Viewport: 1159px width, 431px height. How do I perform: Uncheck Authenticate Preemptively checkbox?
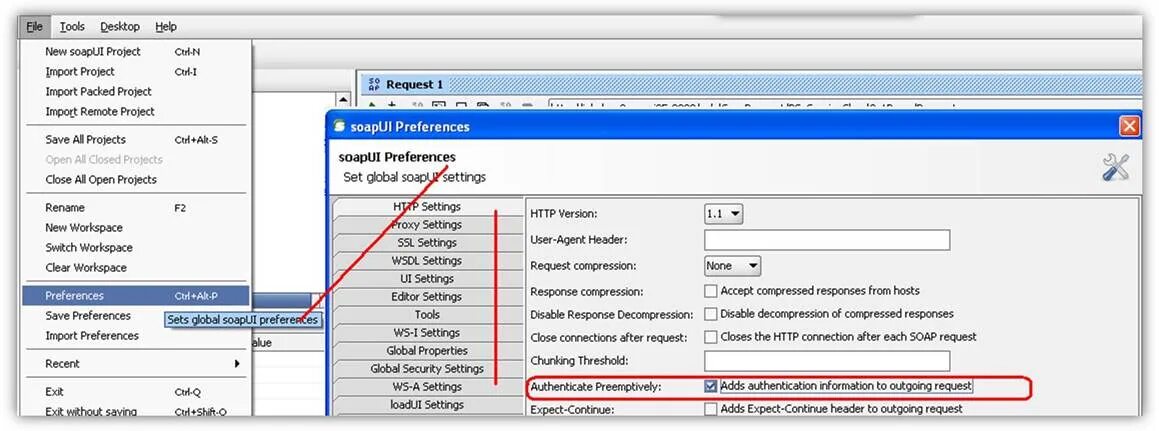coord(711,386)
